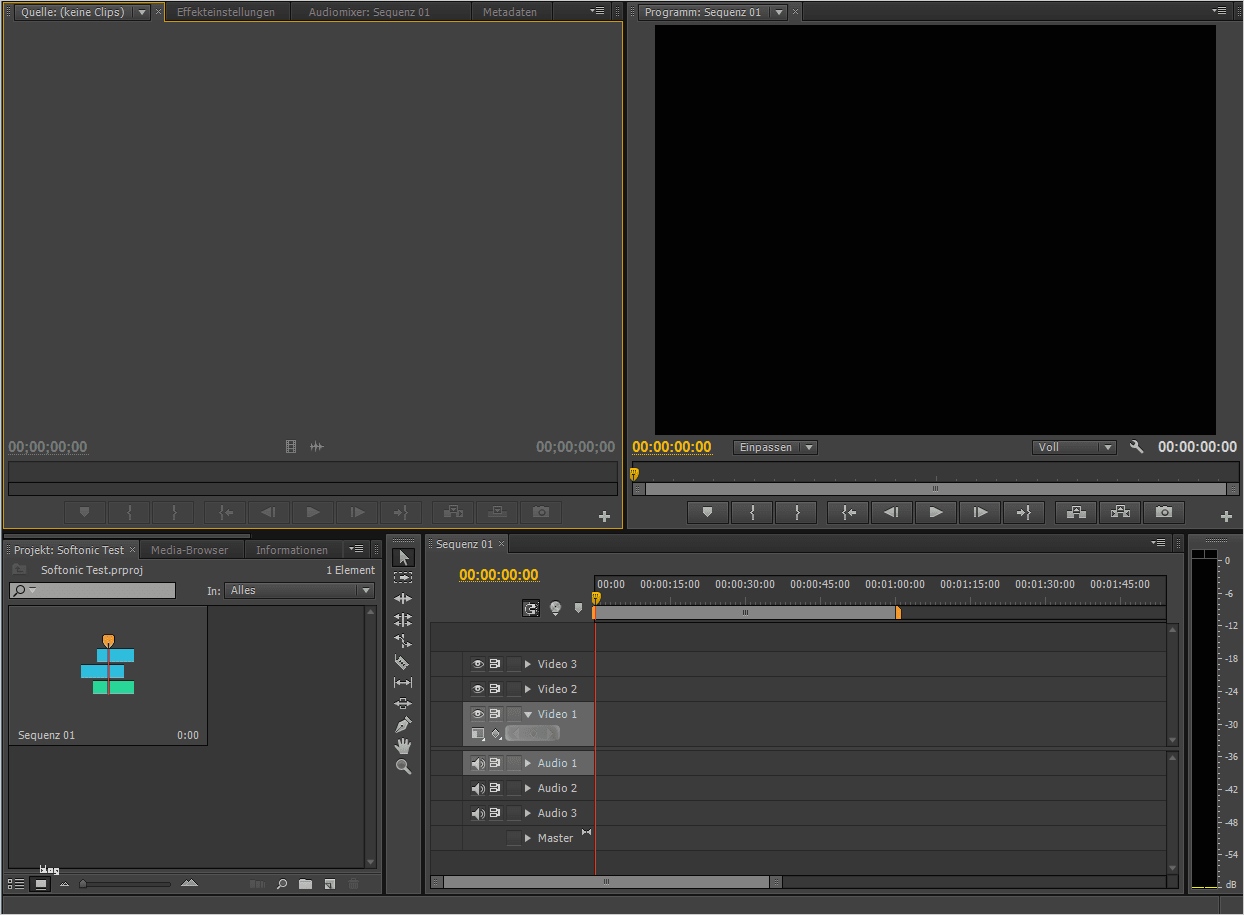
Task: Open the Einpassen zoom level dropdown
Action: (x=775, y=447)
